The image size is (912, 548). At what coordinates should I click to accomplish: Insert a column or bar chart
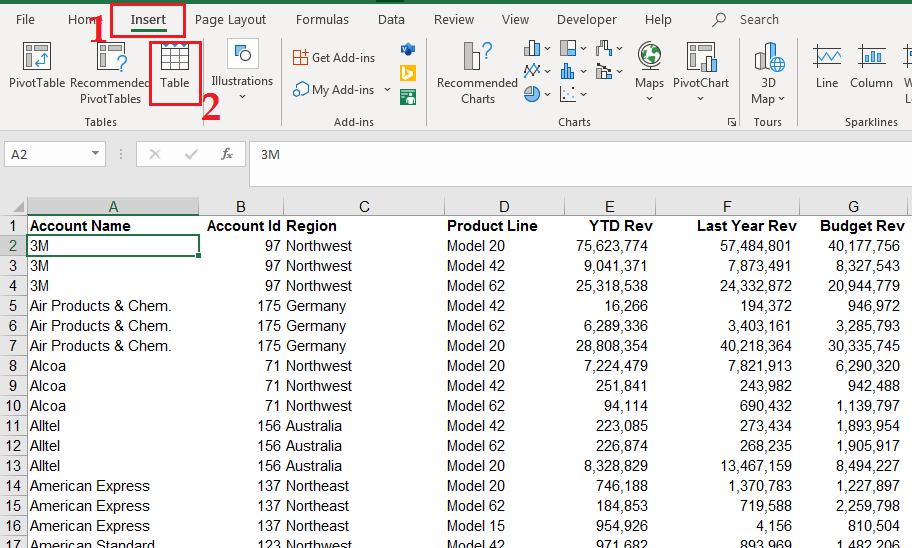point(532,48)
